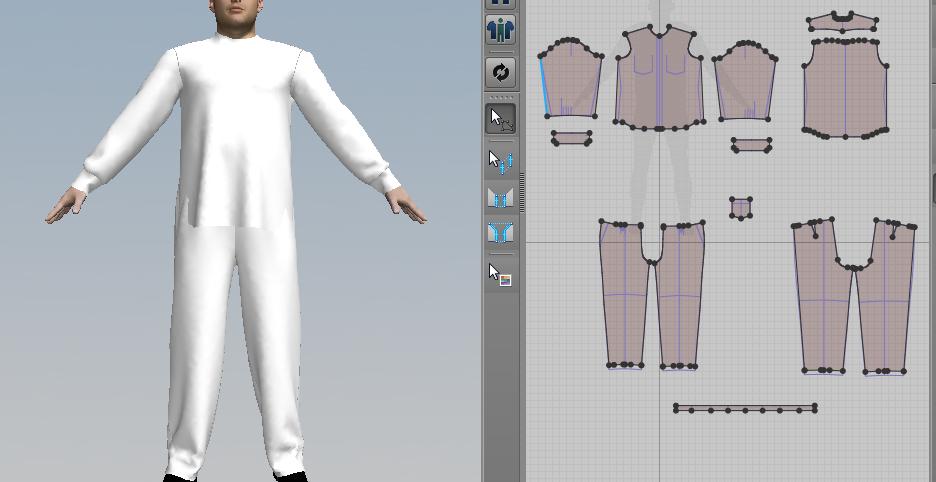Click the highlighted blue edge of left sleeve

click(544, 87)
